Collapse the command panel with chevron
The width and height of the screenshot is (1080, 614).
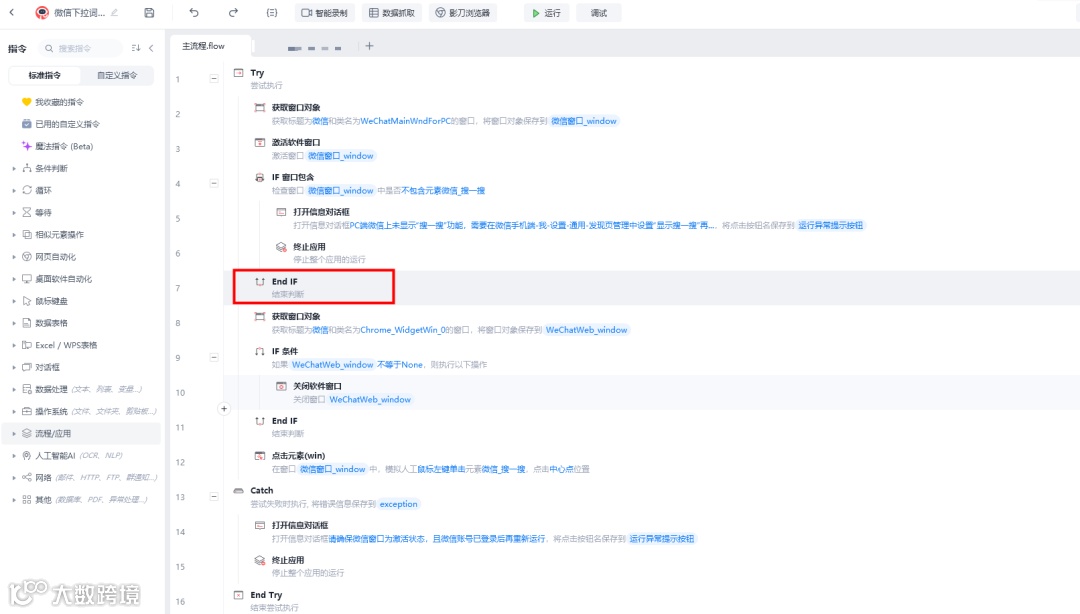pos(152,48)
